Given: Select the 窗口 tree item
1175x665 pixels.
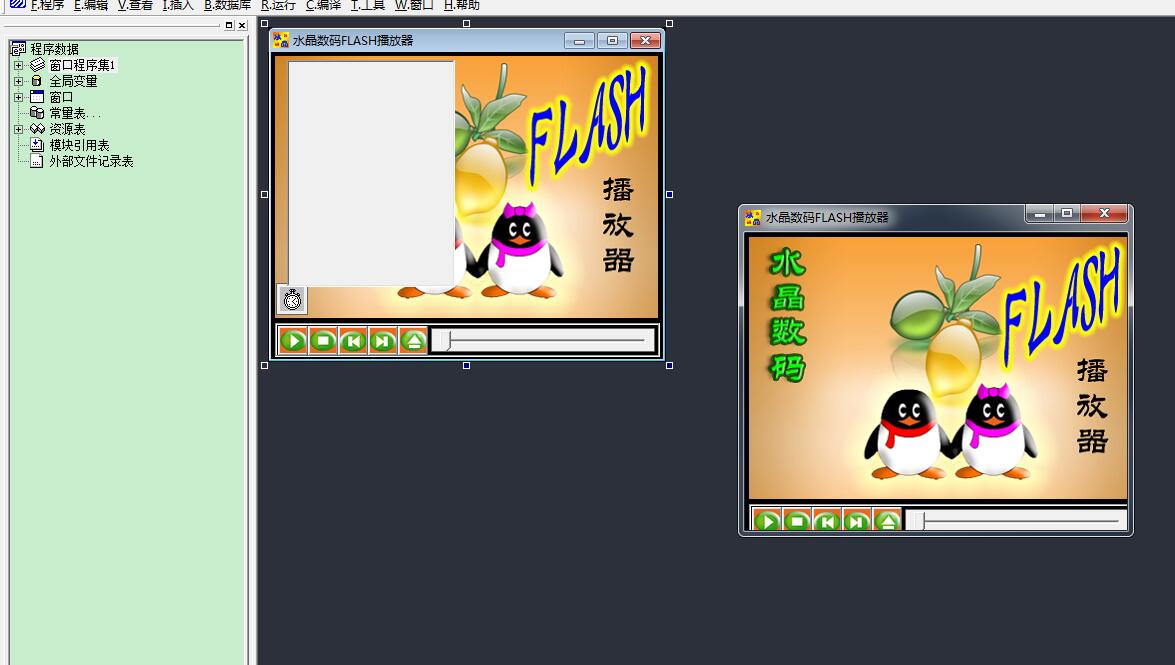Looking at the screenshot, I should 61,97.
